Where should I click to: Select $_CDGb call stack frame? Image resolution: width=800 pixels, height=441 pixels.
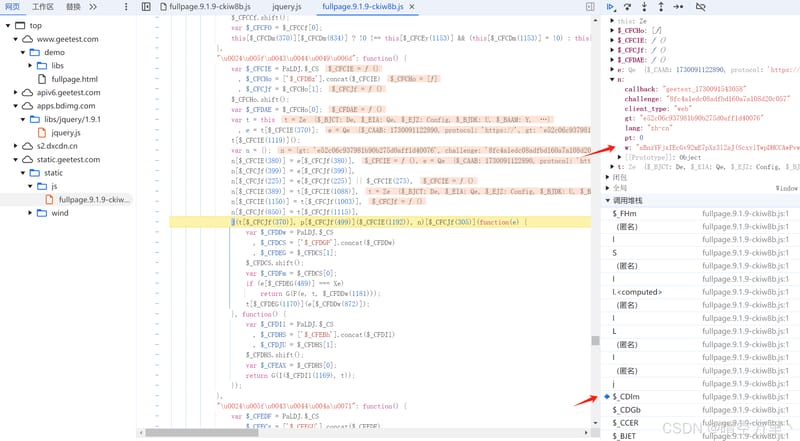[701, 410]
